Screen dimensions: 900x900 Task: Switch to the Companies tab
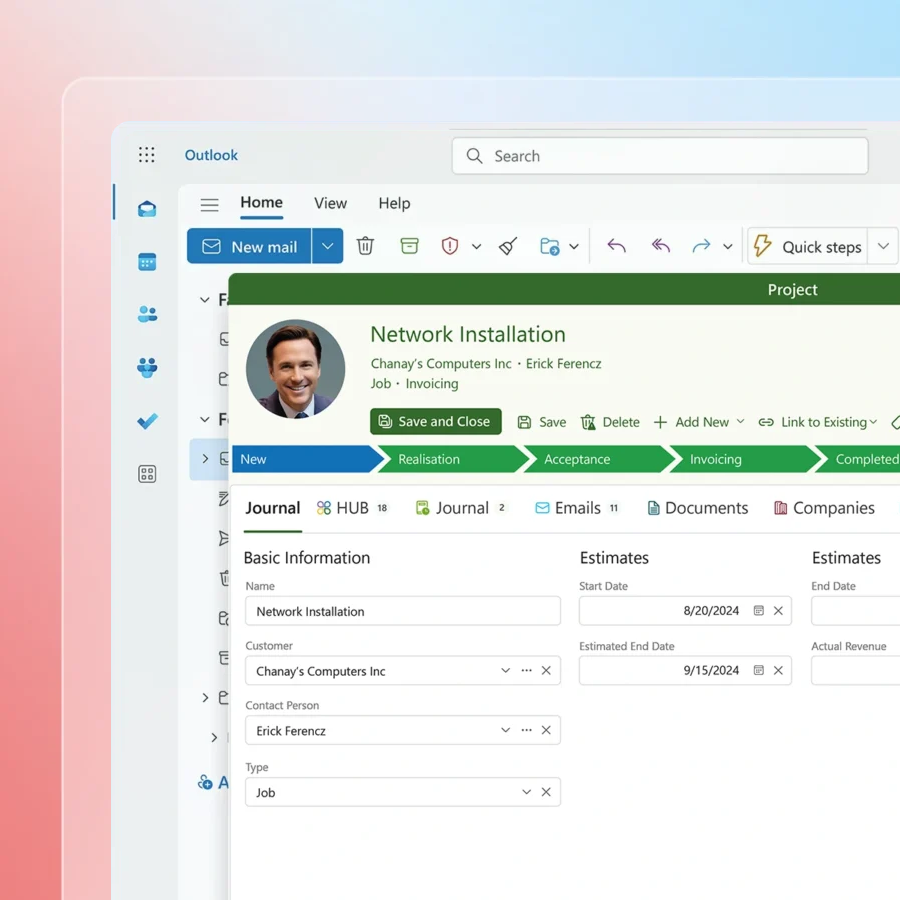tap(824, 508)
